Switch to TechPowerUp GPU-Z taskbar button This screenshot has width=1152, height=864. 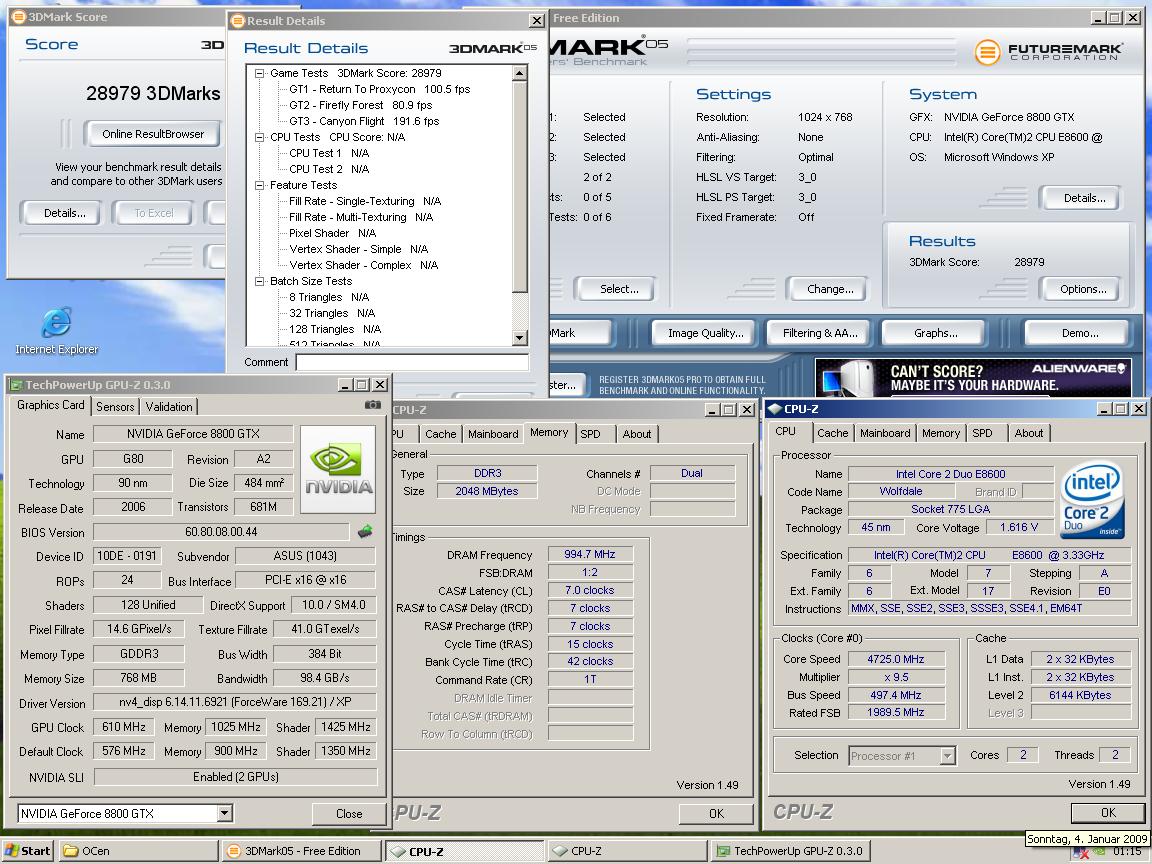[x=792, y=851]
